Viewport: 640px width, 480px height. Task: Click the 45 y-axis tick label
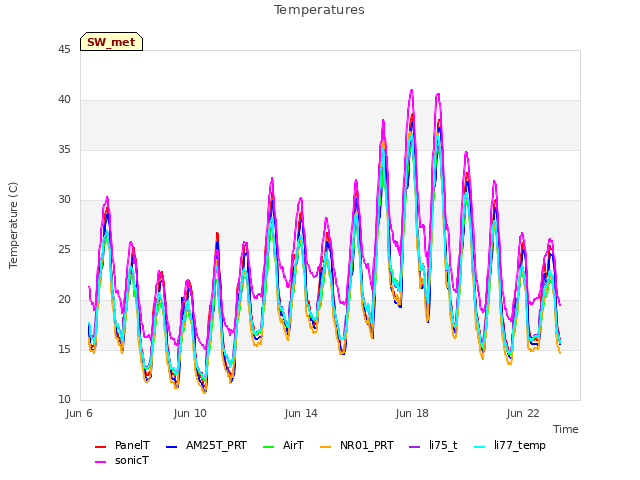point(64,50)
